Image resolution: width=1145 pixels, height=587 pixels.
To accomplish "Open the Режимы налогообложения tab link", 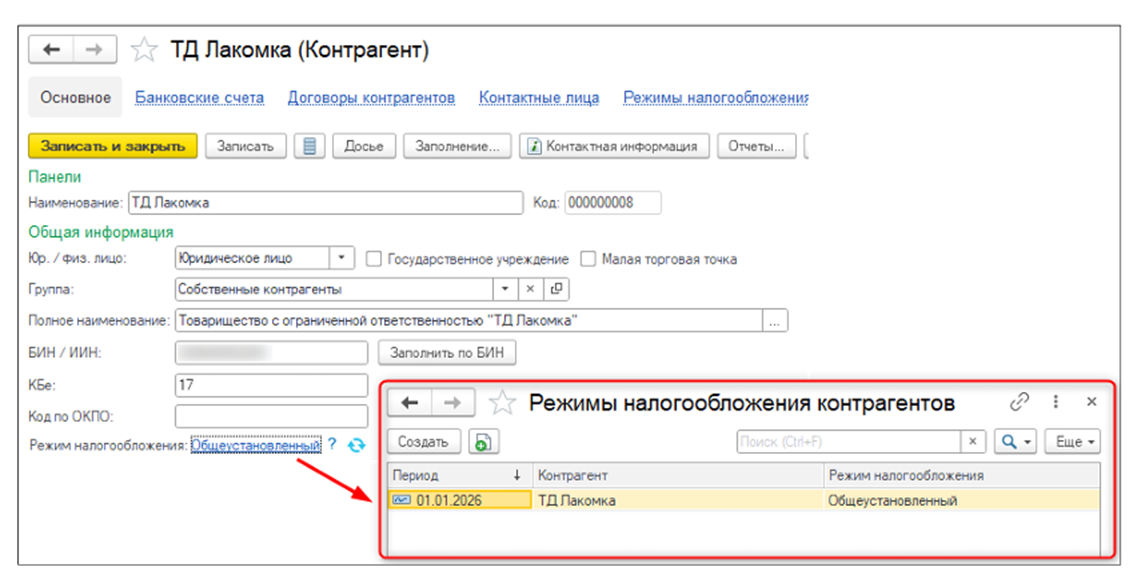I will point(716,98).
